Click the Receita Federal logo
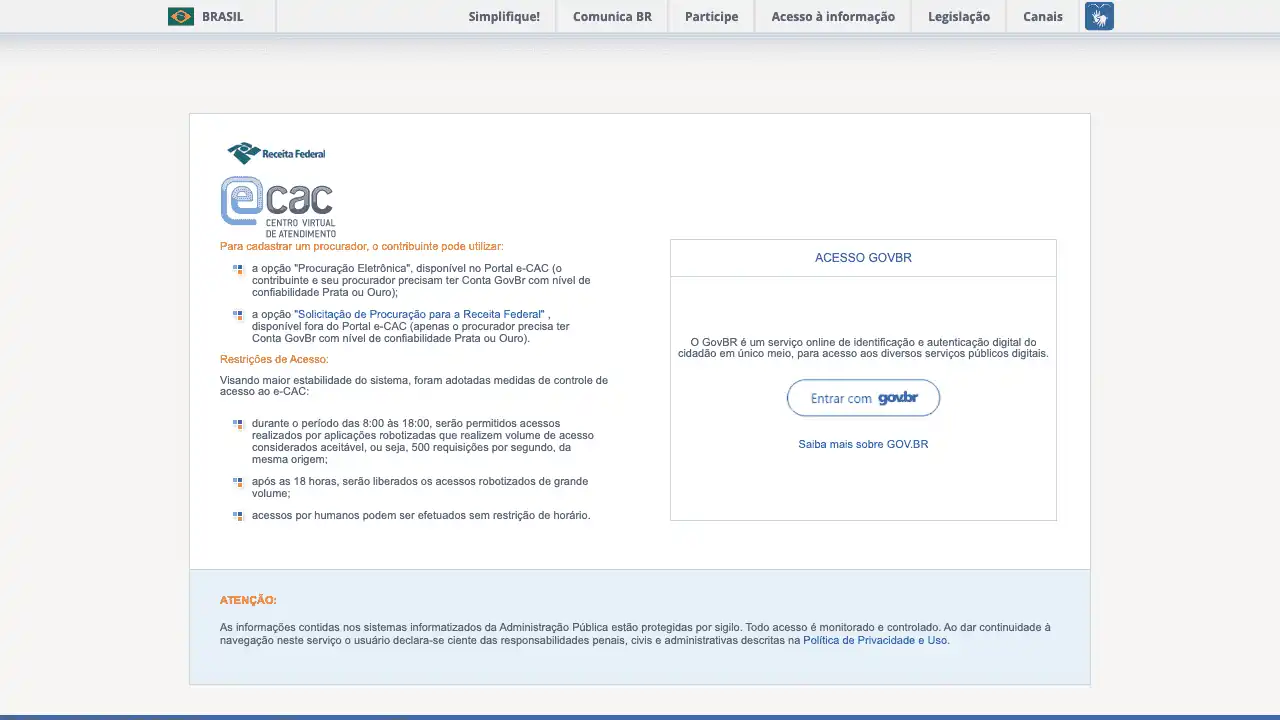Image resolution: width=1280 pixels, height=720 pixels. tap(277, 153)
